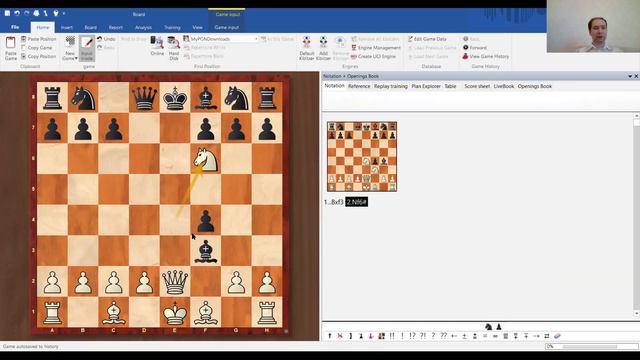Open the Table tab in notation pane

click(x=450, y=86)
